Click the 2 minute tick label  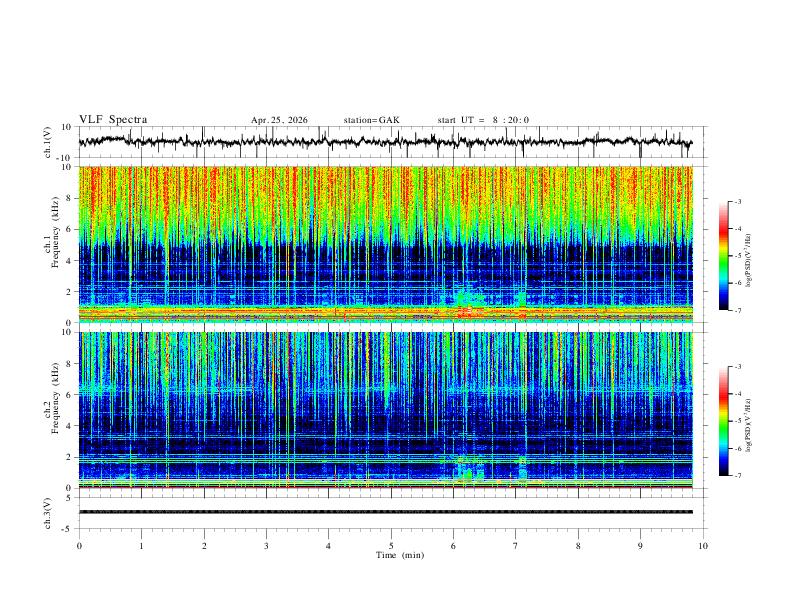tap(204, 546)
